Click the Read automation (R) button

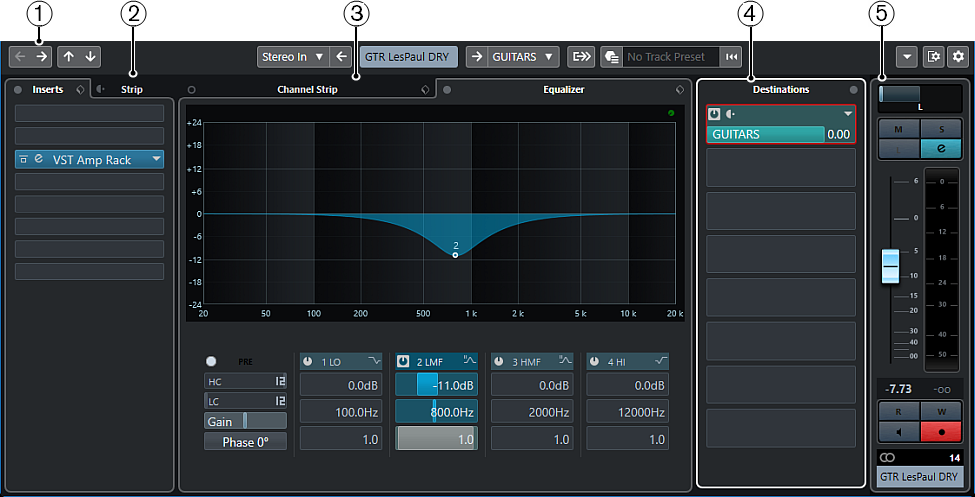pyautogui.click(x=899, y=411)
